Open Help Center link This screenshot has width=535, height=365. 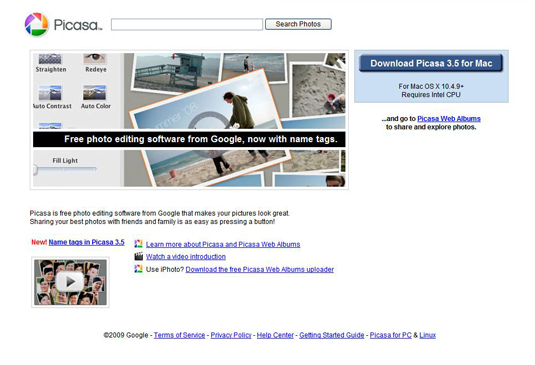coord(275,335)
